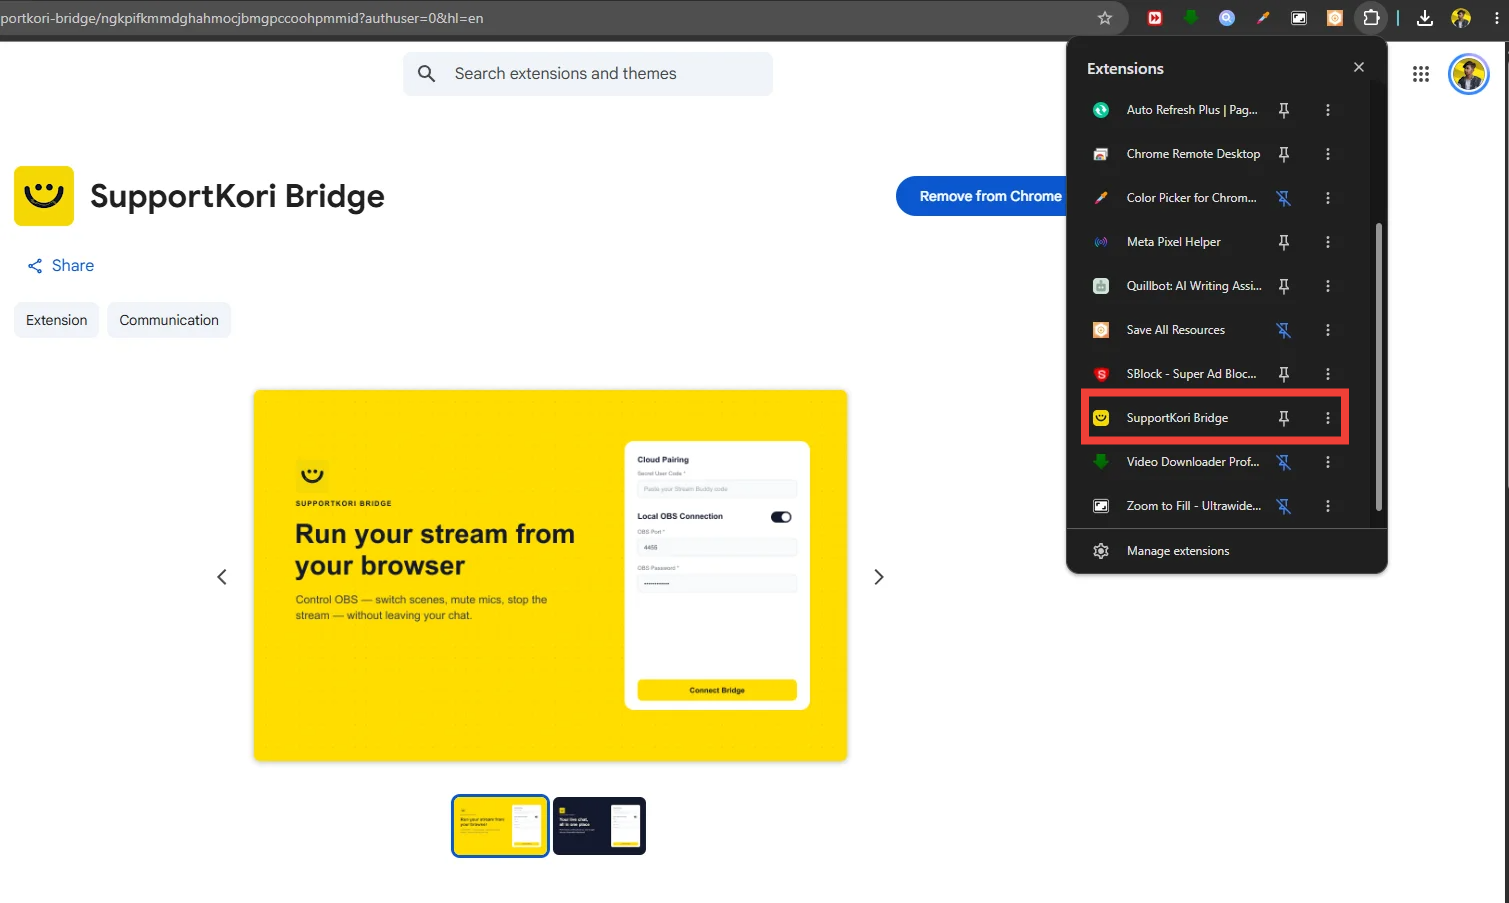Screen dimensions: 1509x903
Task: Click the Video Downloader green arrow icon in list
Action: [x=1101, y=462]
